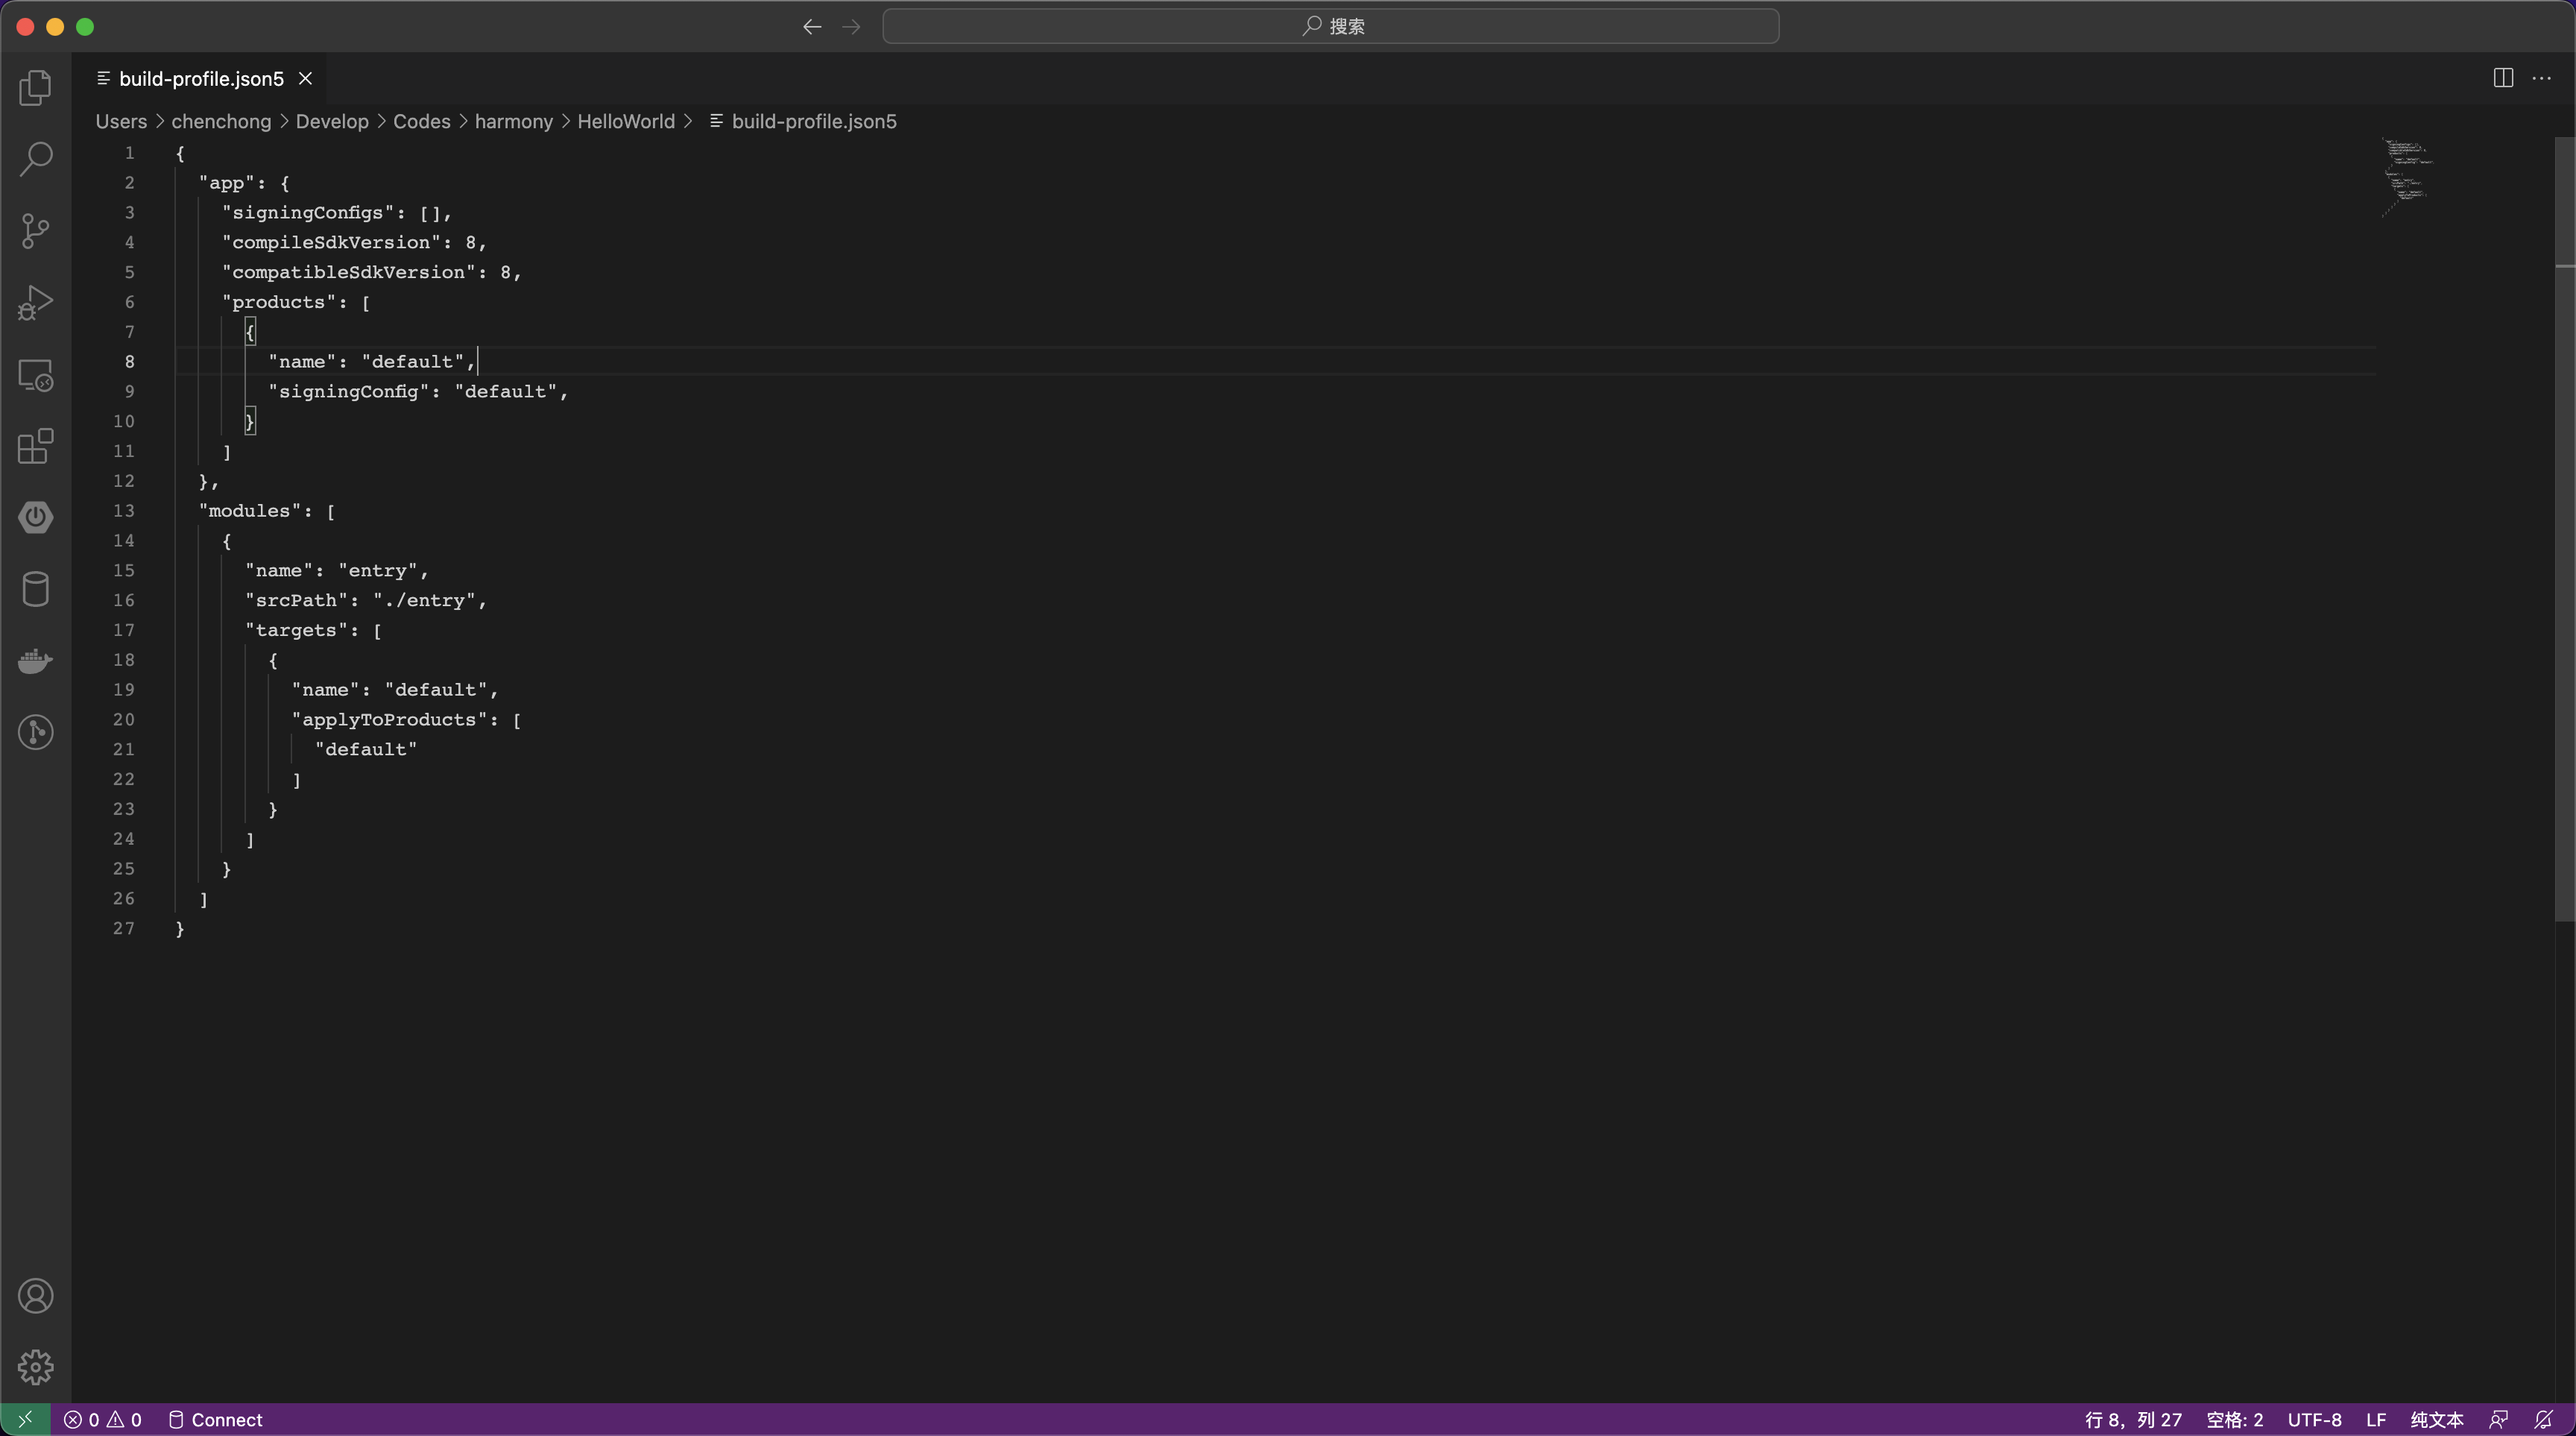Change indentation via 空格: 2
This screenshot has width=2576, height=1436.
coord(2235,1419)
